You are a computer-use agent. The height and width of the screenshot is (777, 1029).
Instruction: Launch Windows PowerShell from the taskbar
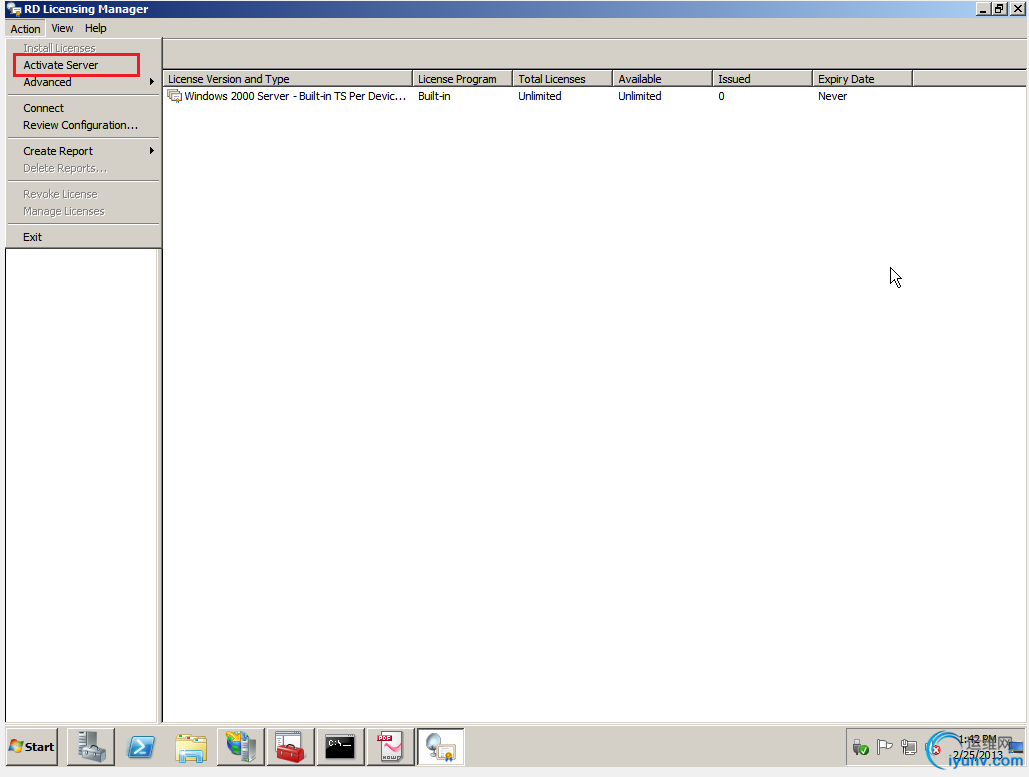coord(140,747)
